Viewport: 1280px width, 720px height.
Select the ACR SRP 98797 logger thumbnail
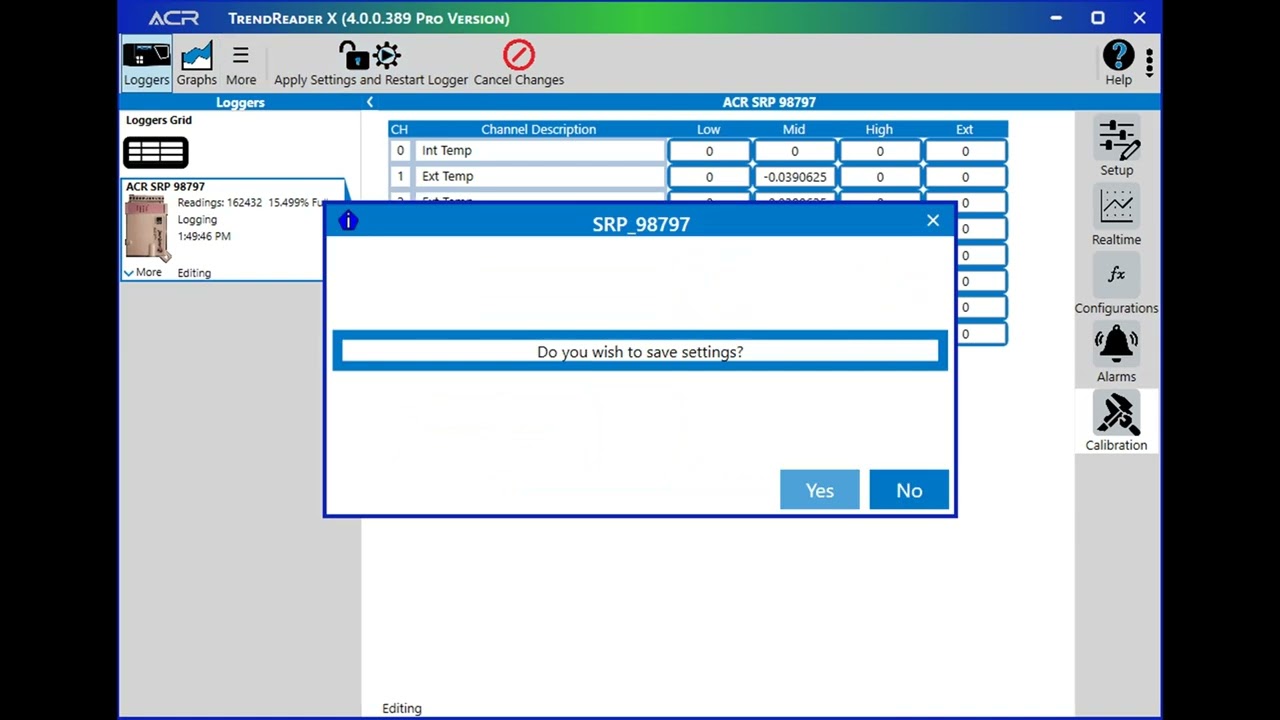147,228
